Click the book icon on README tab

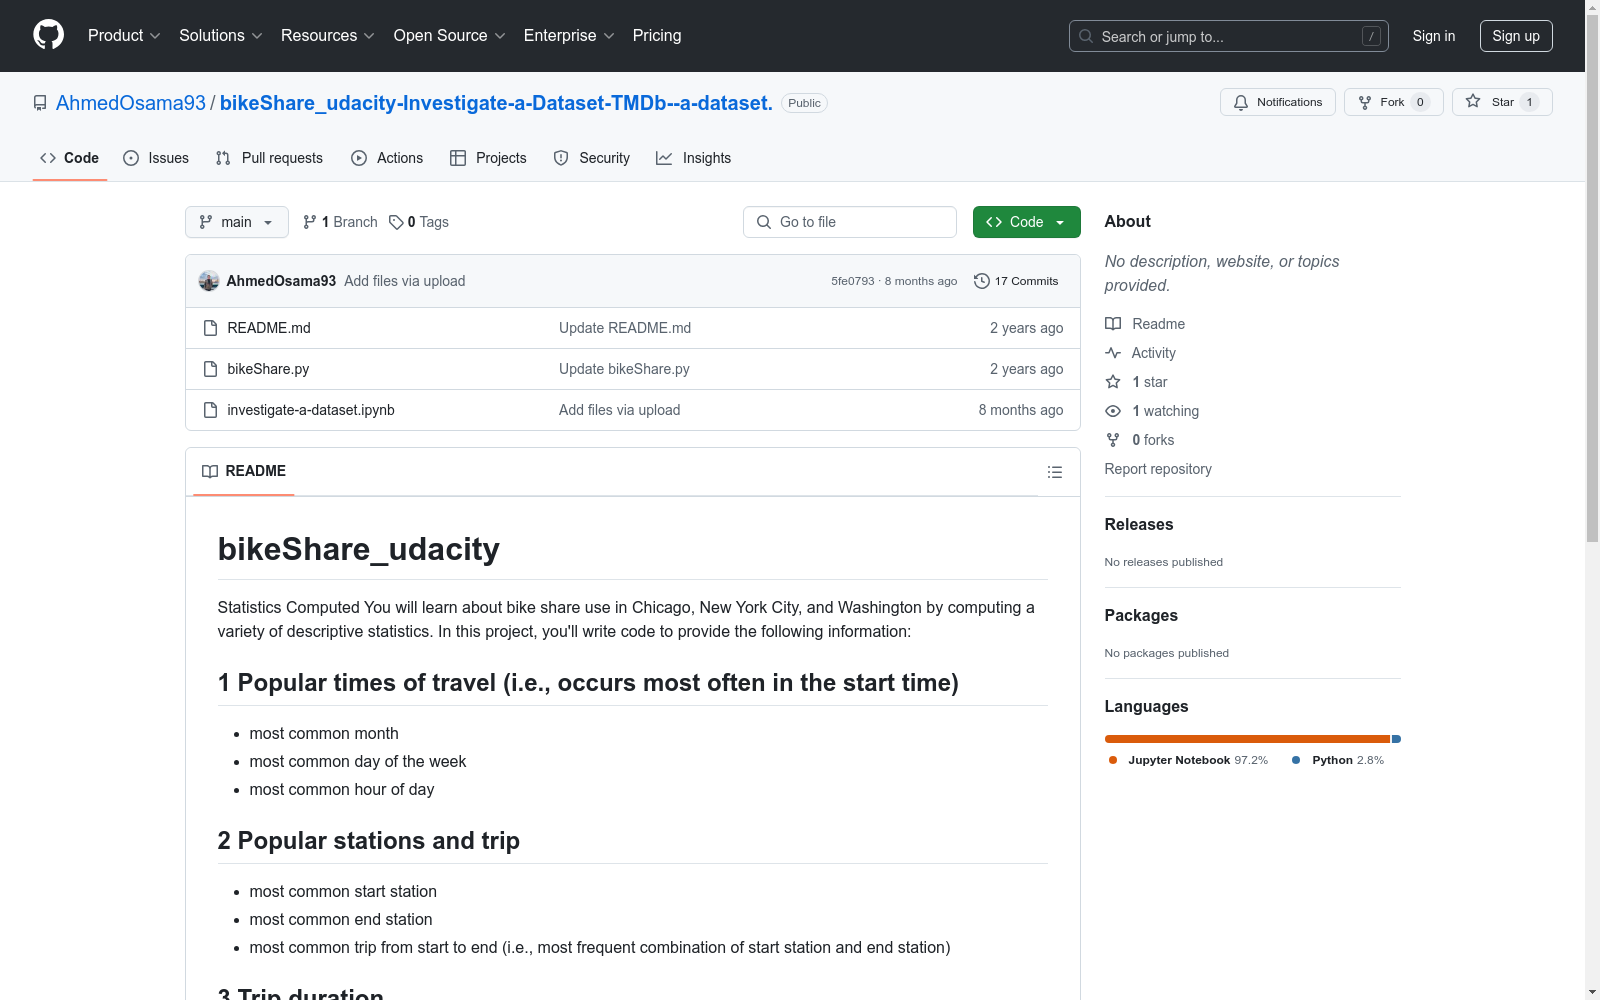click(x=210, y=471)
